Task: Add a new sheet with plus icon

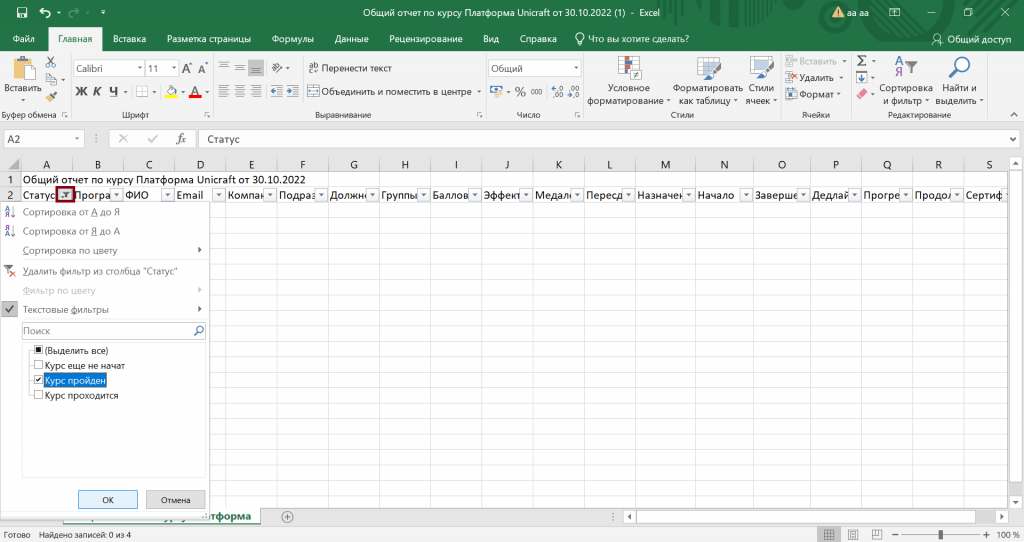Action: [x=287, y=517]
